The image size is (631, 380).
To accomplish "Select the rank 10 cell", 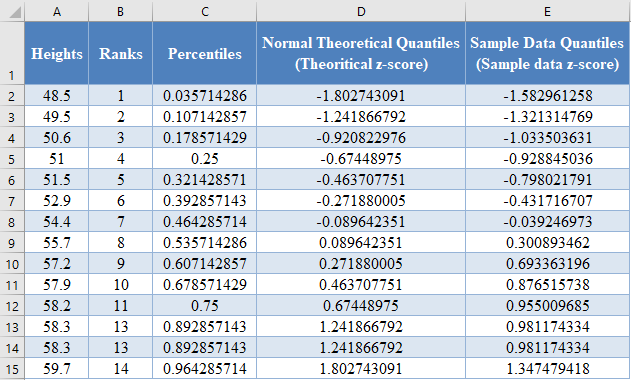I will [x=121, y=285].
